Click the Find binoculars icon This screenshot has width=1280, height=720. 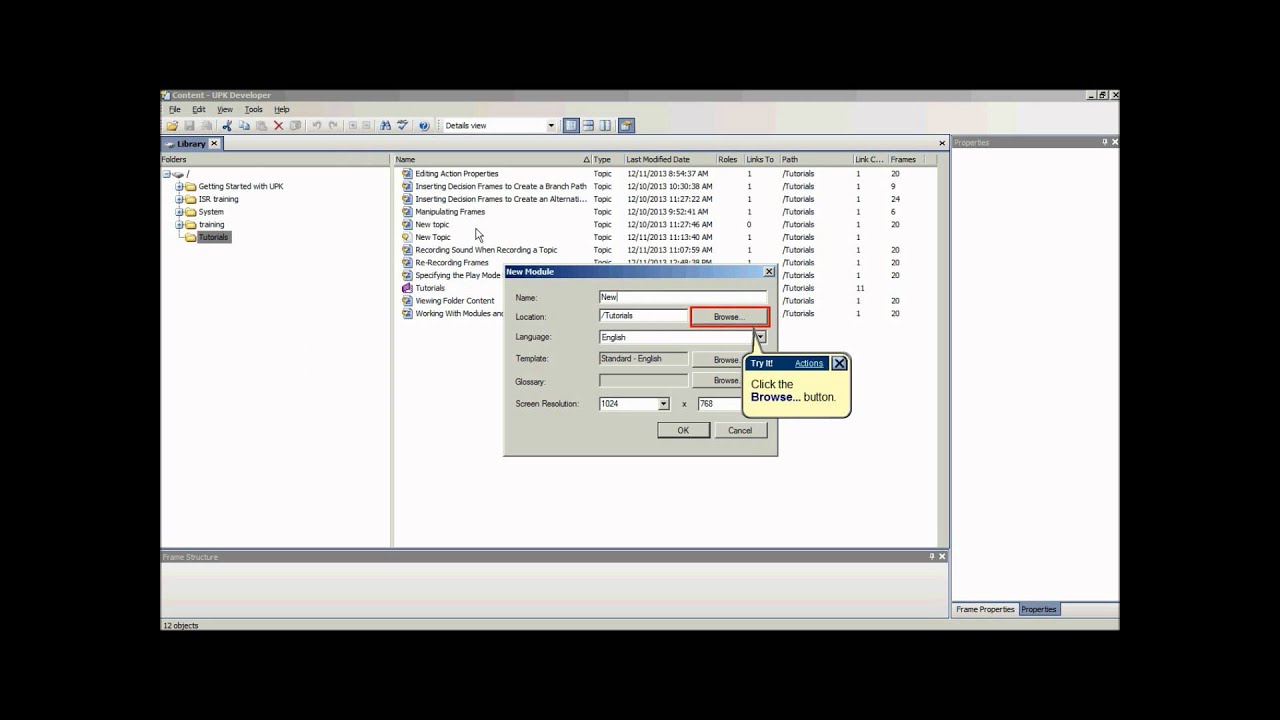pyautogui.click(x=385, y=126)
